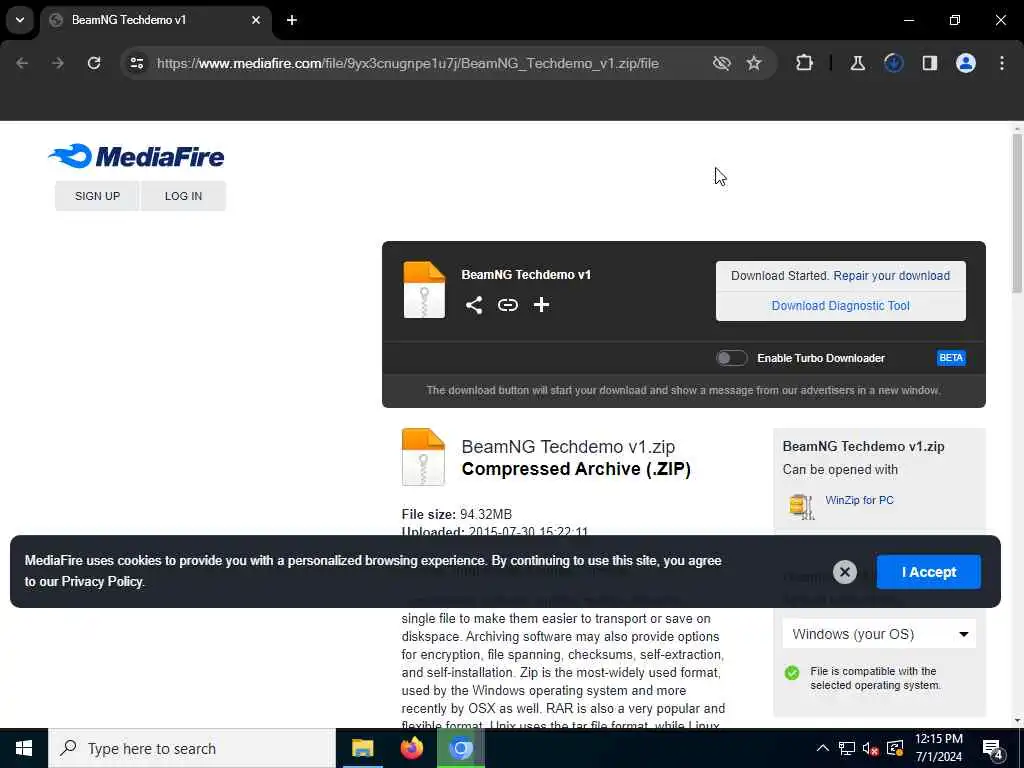The width and height of the screenshot is (1024, 768).
Task: Expand the tab search dropdown
Action: 20,20
